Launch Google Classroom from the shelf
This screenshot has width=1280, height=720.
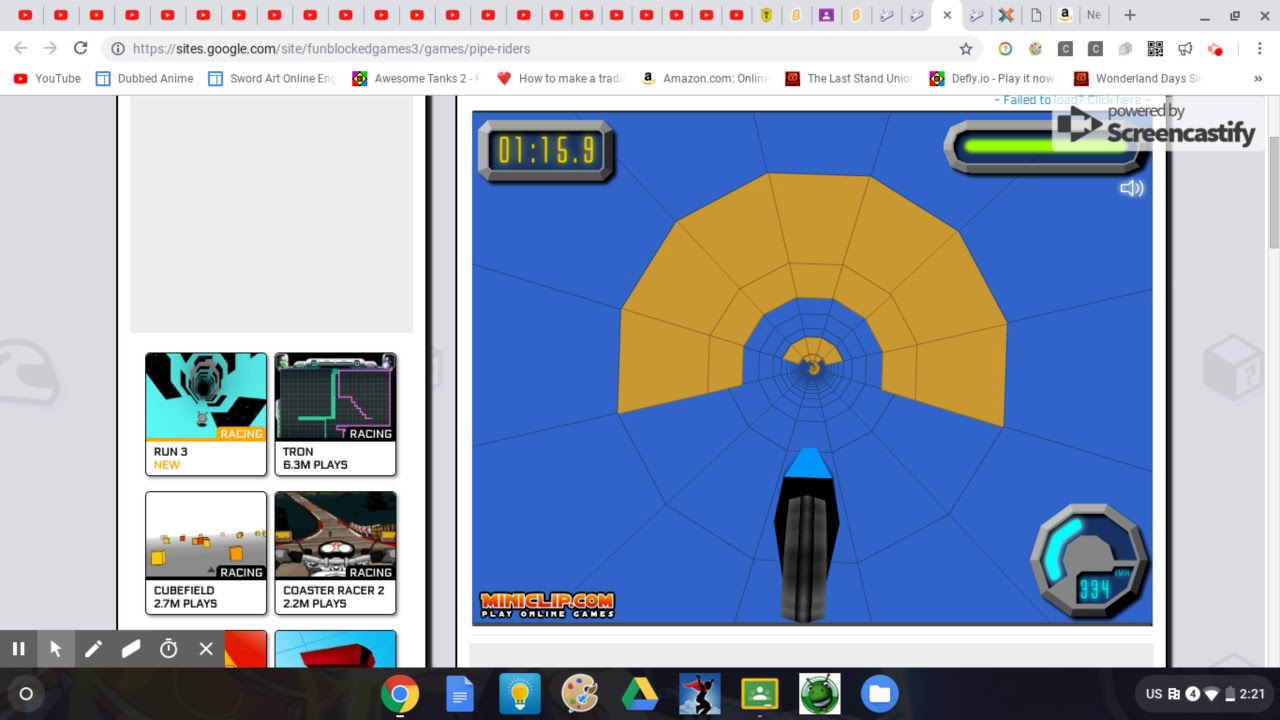[x=759, y=693]
